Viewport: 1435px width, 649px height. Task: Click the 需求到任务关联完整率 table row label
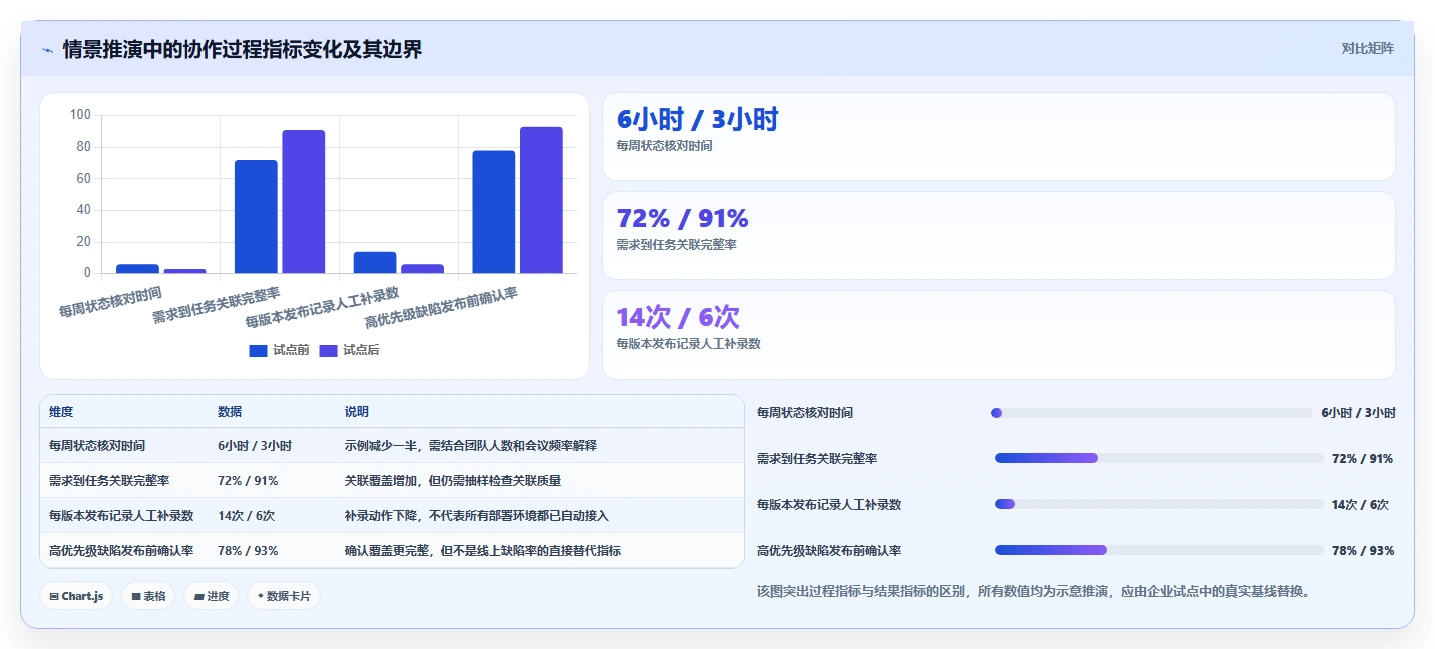(x=109, y=481)
